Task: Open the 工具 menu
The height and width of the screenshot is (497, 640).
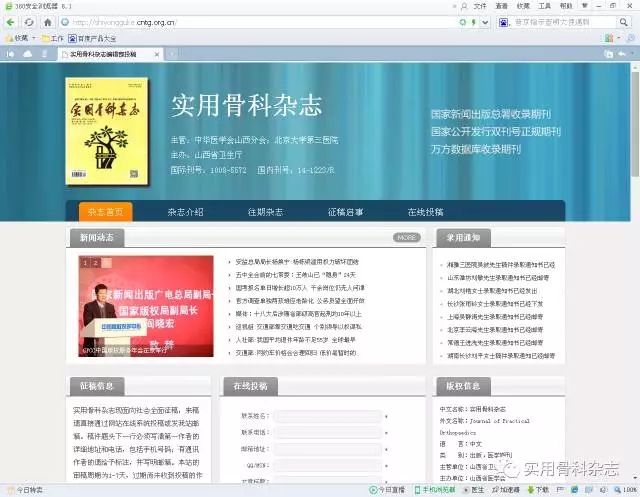Action: [544, 6]
